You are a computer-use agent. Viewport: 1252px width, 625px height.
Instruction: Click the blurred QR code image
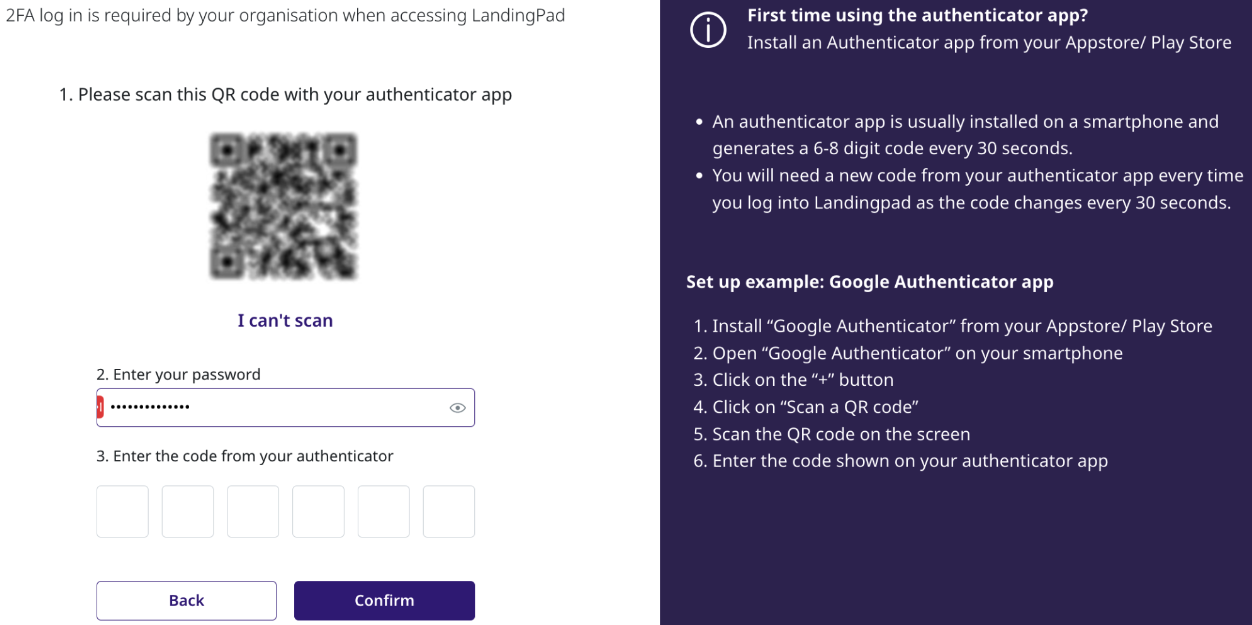coord(284,206)
